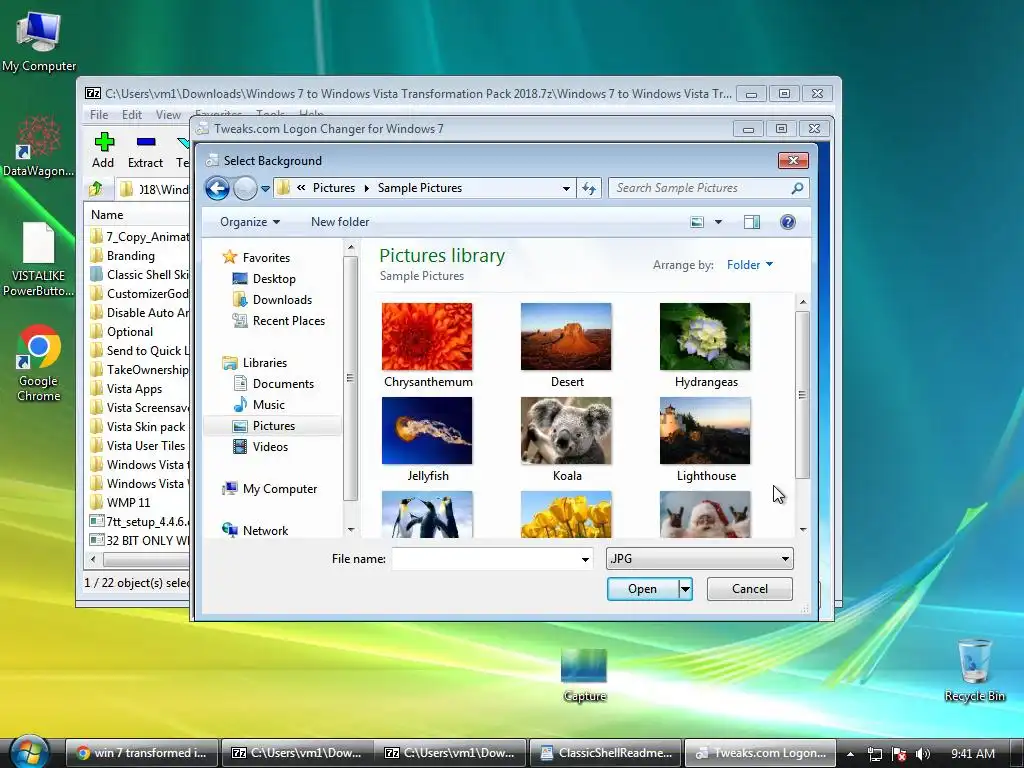The width and height of the screenshot is (1024, 768).
Task: Click the volume speaker tray icon
Action: point(923,754)
